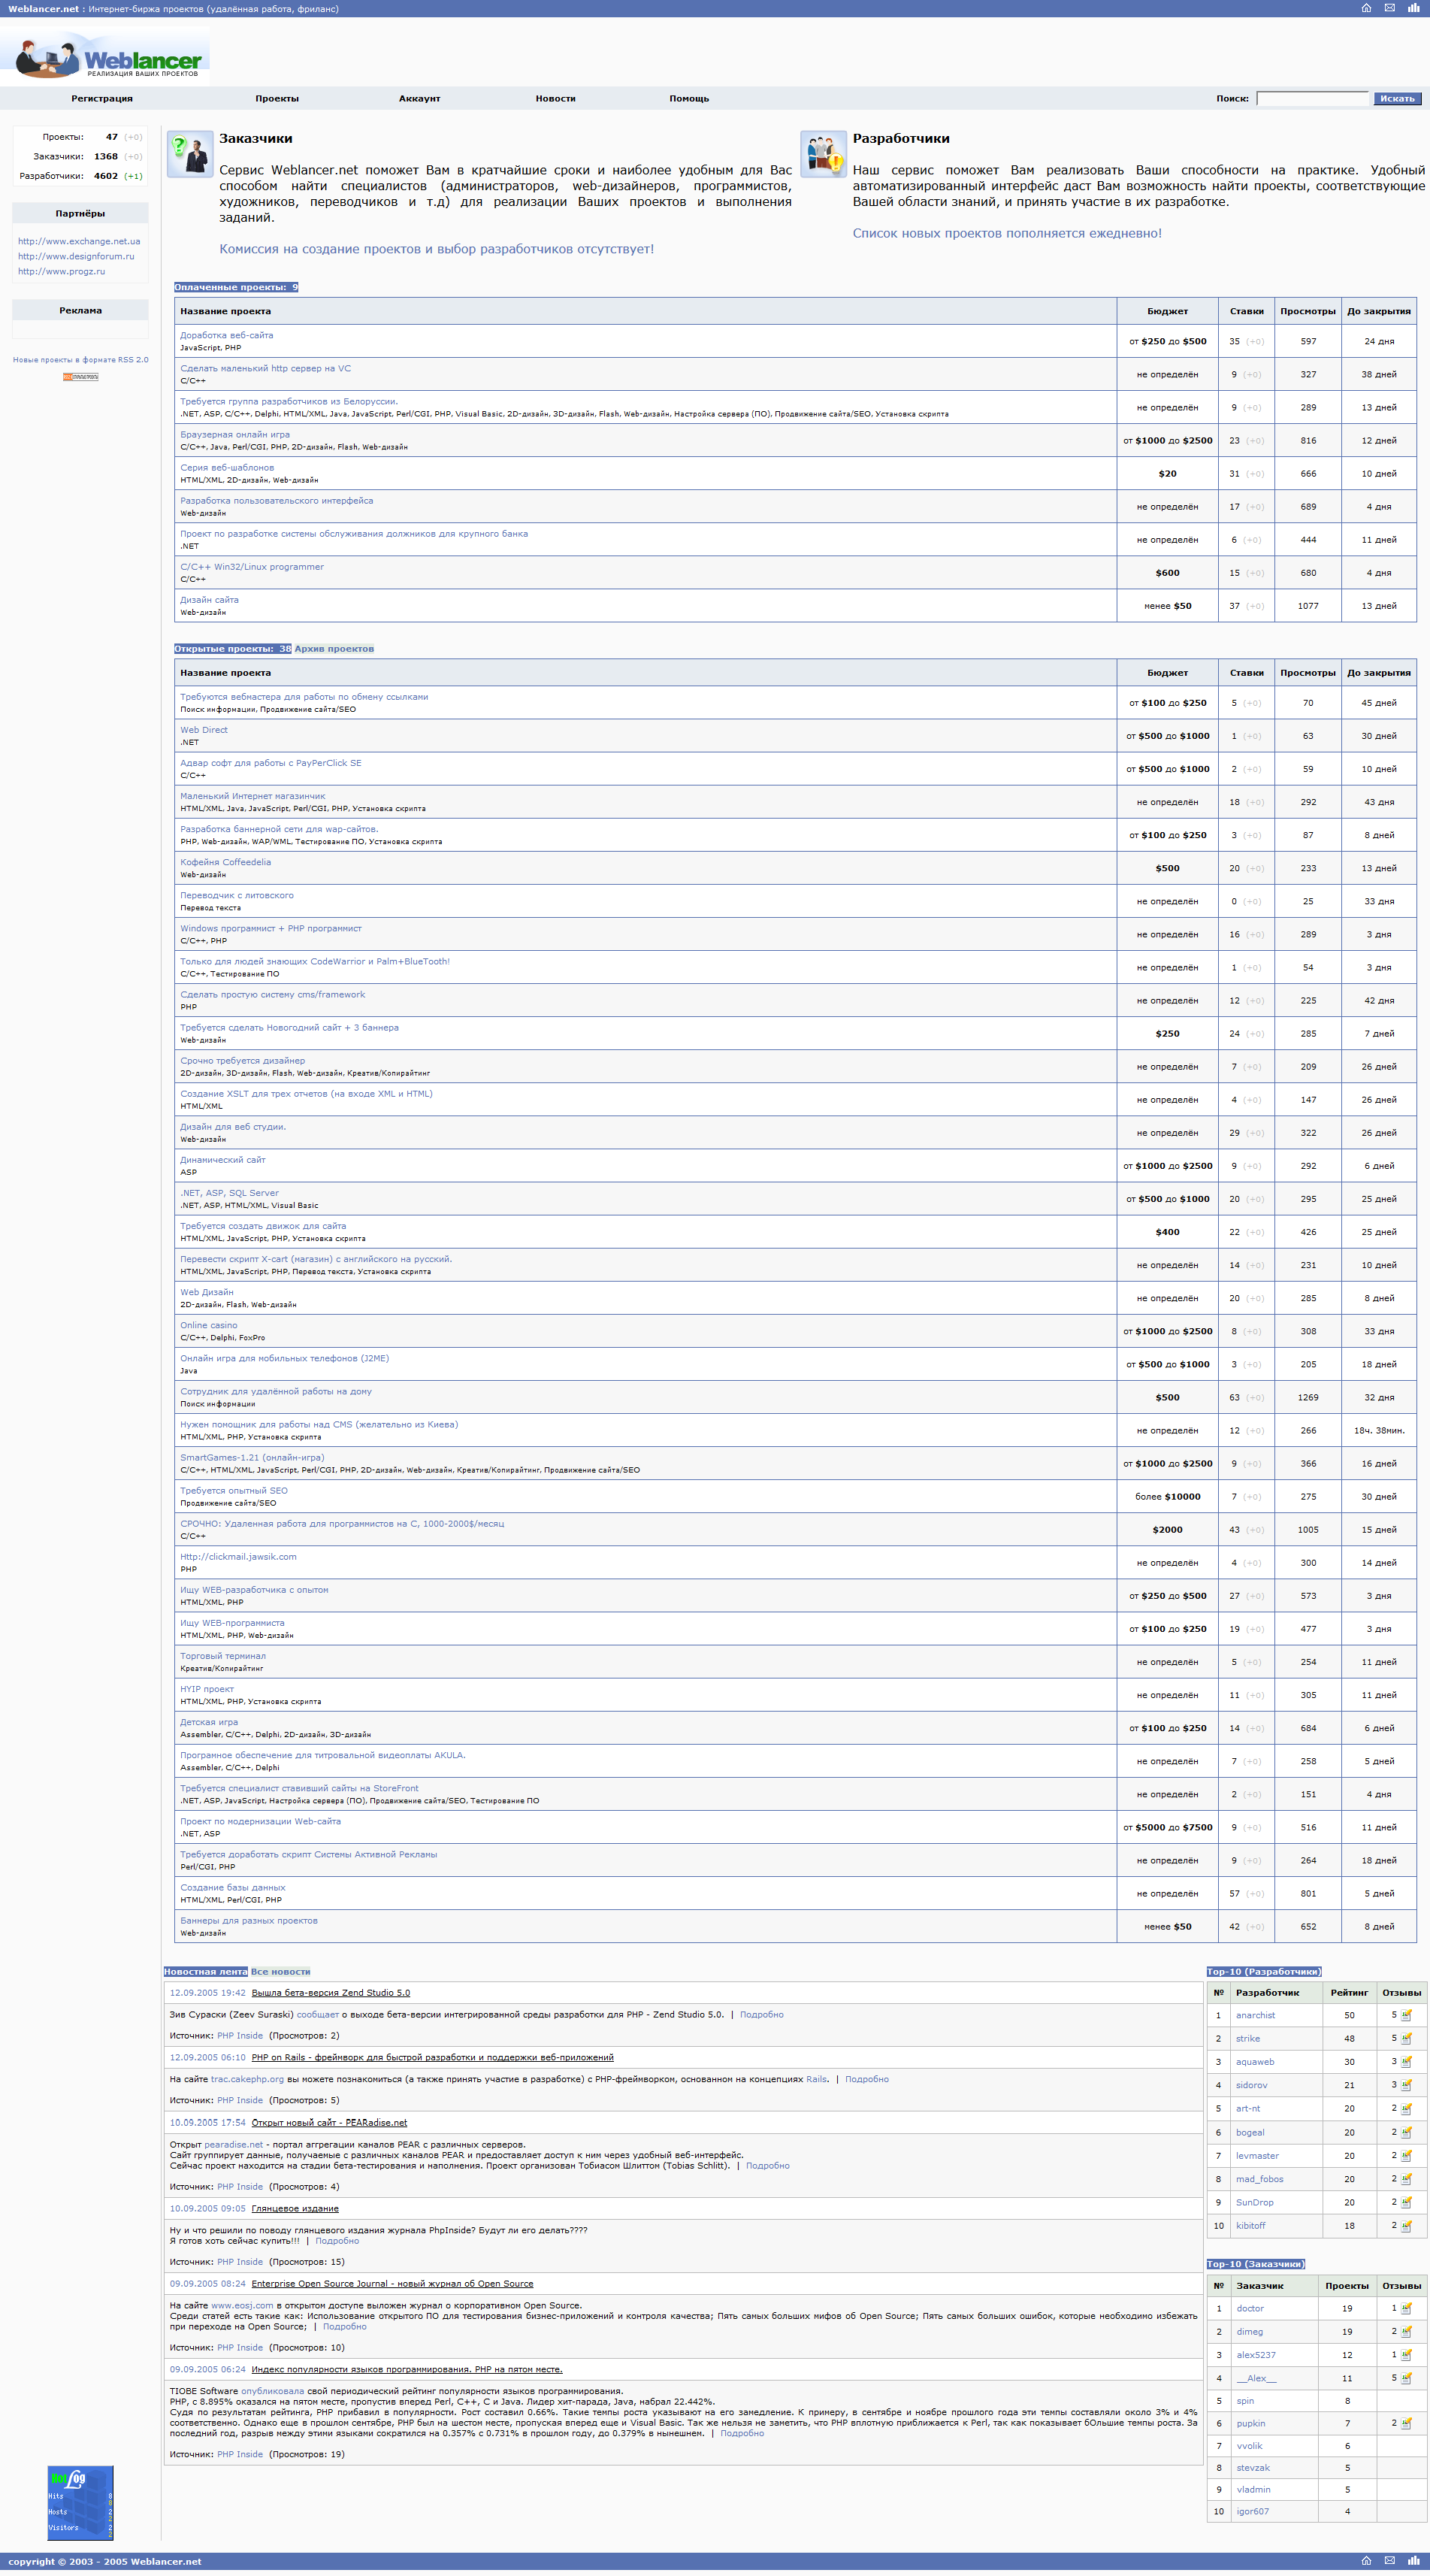This screenshot has height=2576, width=1430.
Task: Open the Браузерная онлайн игра project
Action: [x=235, y=435]
